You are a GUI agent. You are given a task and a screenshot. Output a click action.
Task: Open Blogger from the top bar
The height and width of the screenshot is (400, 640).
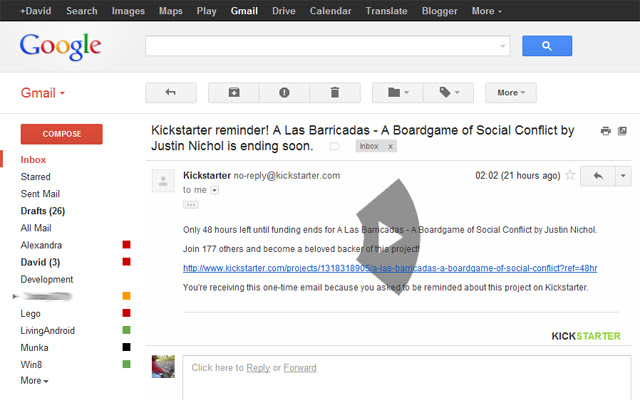(440, 11)
